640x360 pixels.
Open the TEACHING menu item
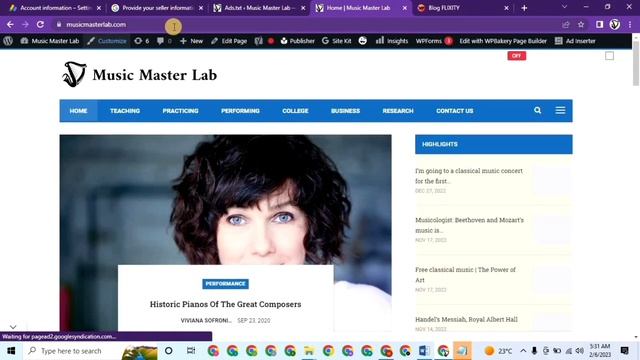click(x=125, y=111)
